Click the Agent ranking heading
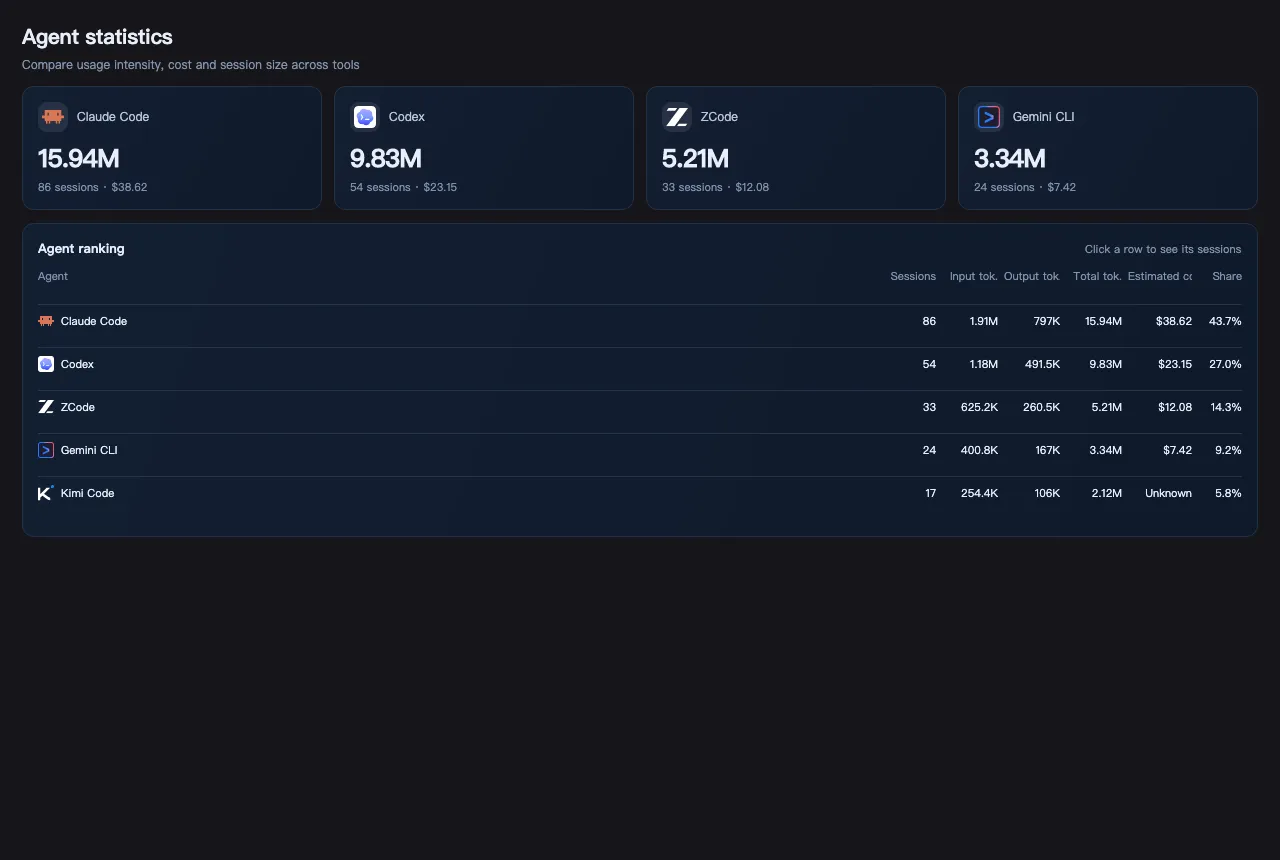This screenshot has height=860, width=1280. [x=81, y=248]
